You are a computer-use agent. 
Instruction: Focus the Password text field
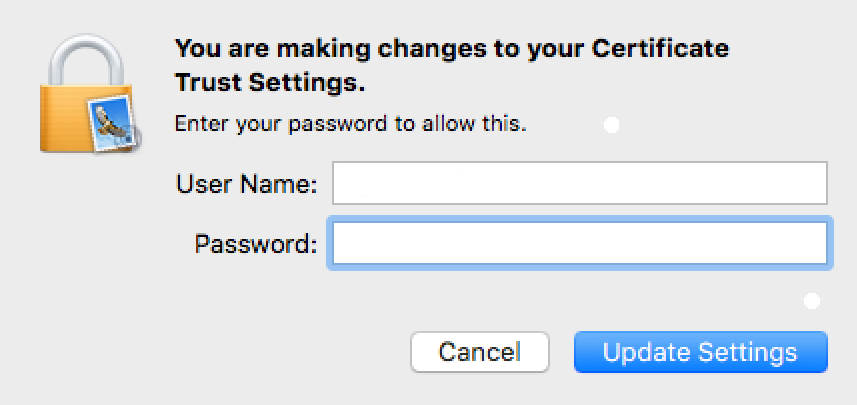point(580,243)
